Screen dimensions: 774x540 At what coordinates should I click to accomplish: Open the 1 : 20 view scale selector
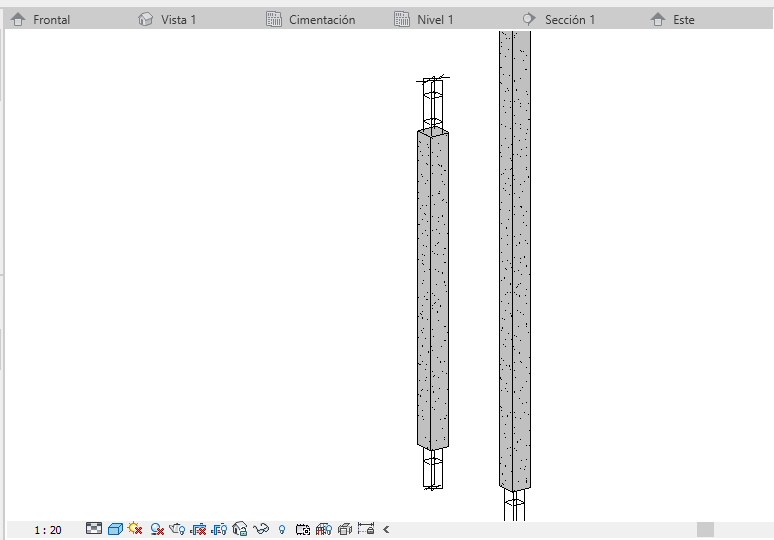tap(48, 530)
